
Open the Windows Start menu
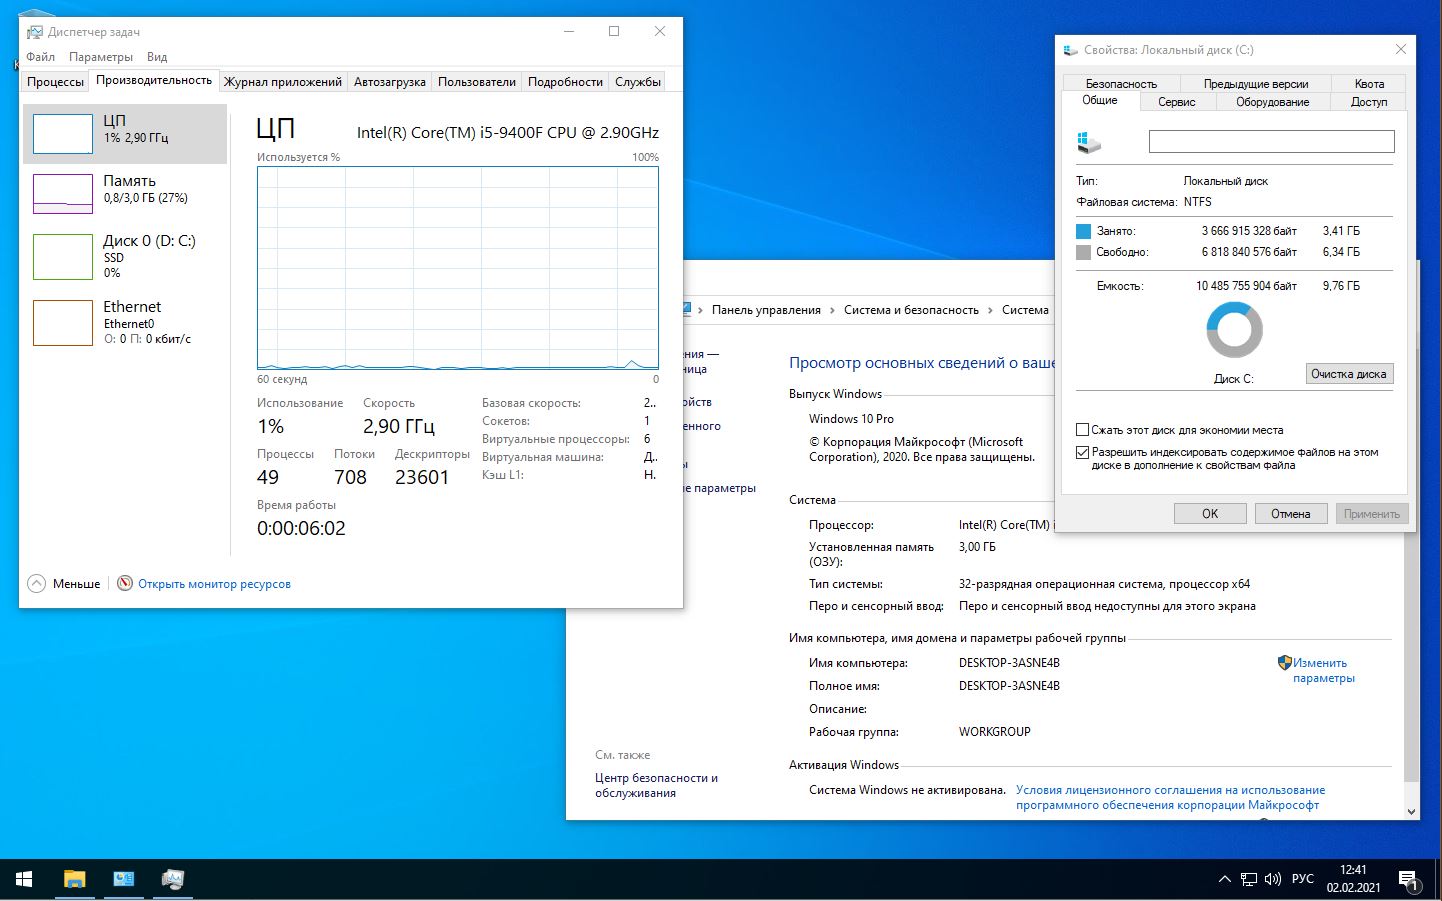pos(24,879)
